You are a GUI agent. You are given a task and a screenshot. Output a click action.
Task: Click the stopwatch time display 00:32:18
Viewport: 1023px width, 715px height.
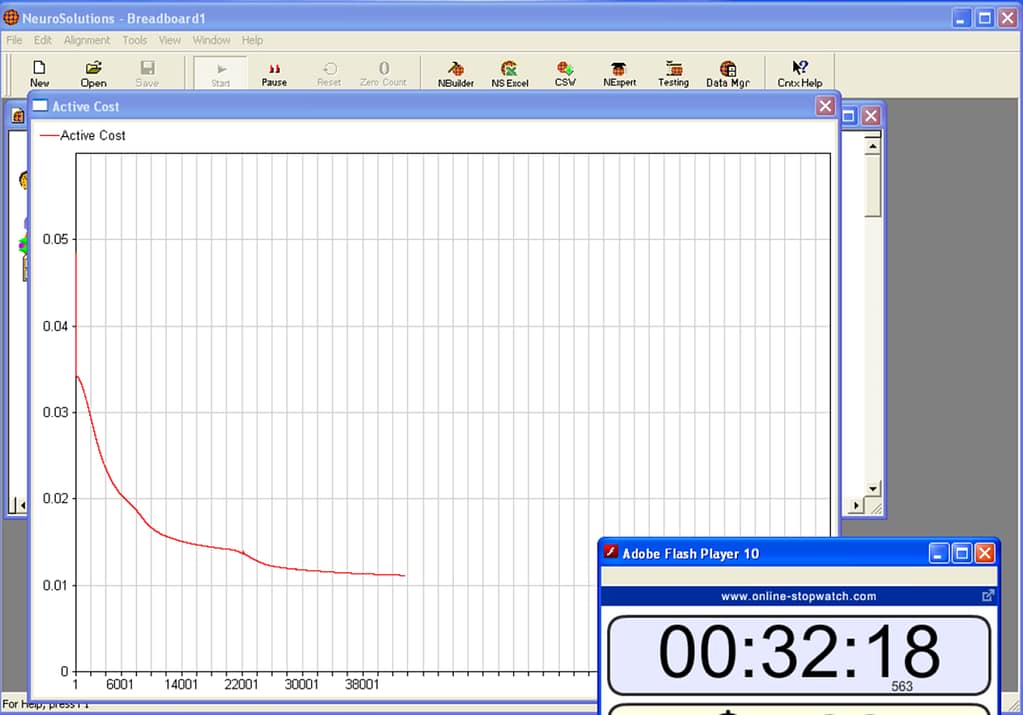pyautogui.click(x=799, y=654)
